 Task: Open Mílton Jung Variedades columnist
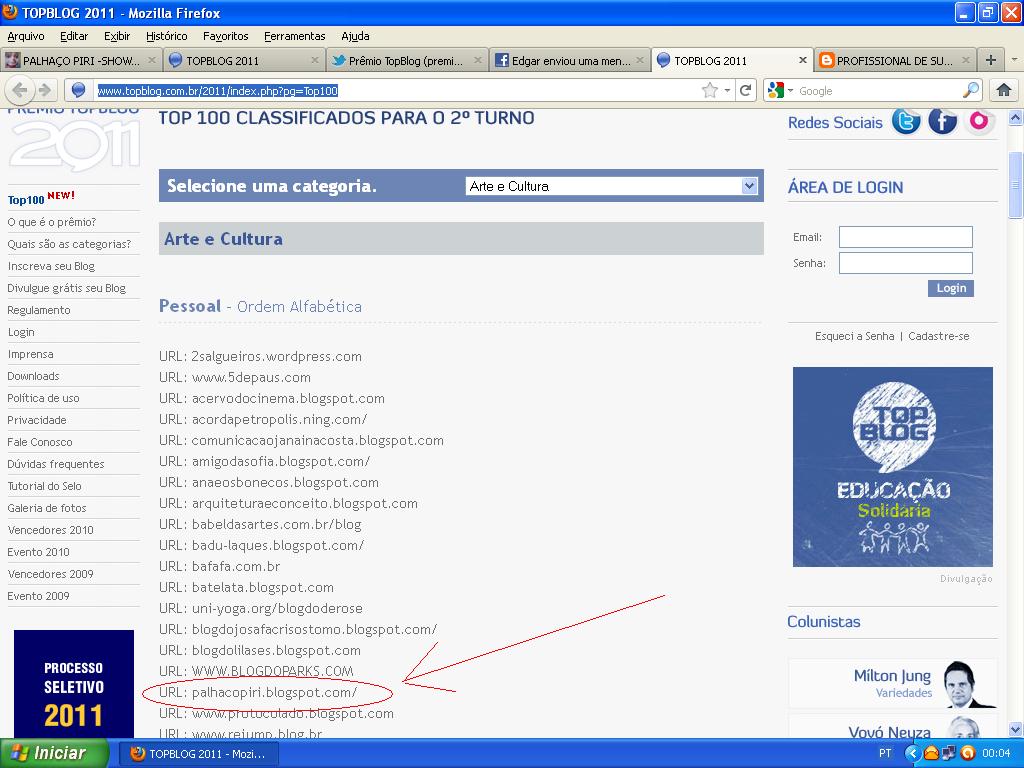(893, 683)
